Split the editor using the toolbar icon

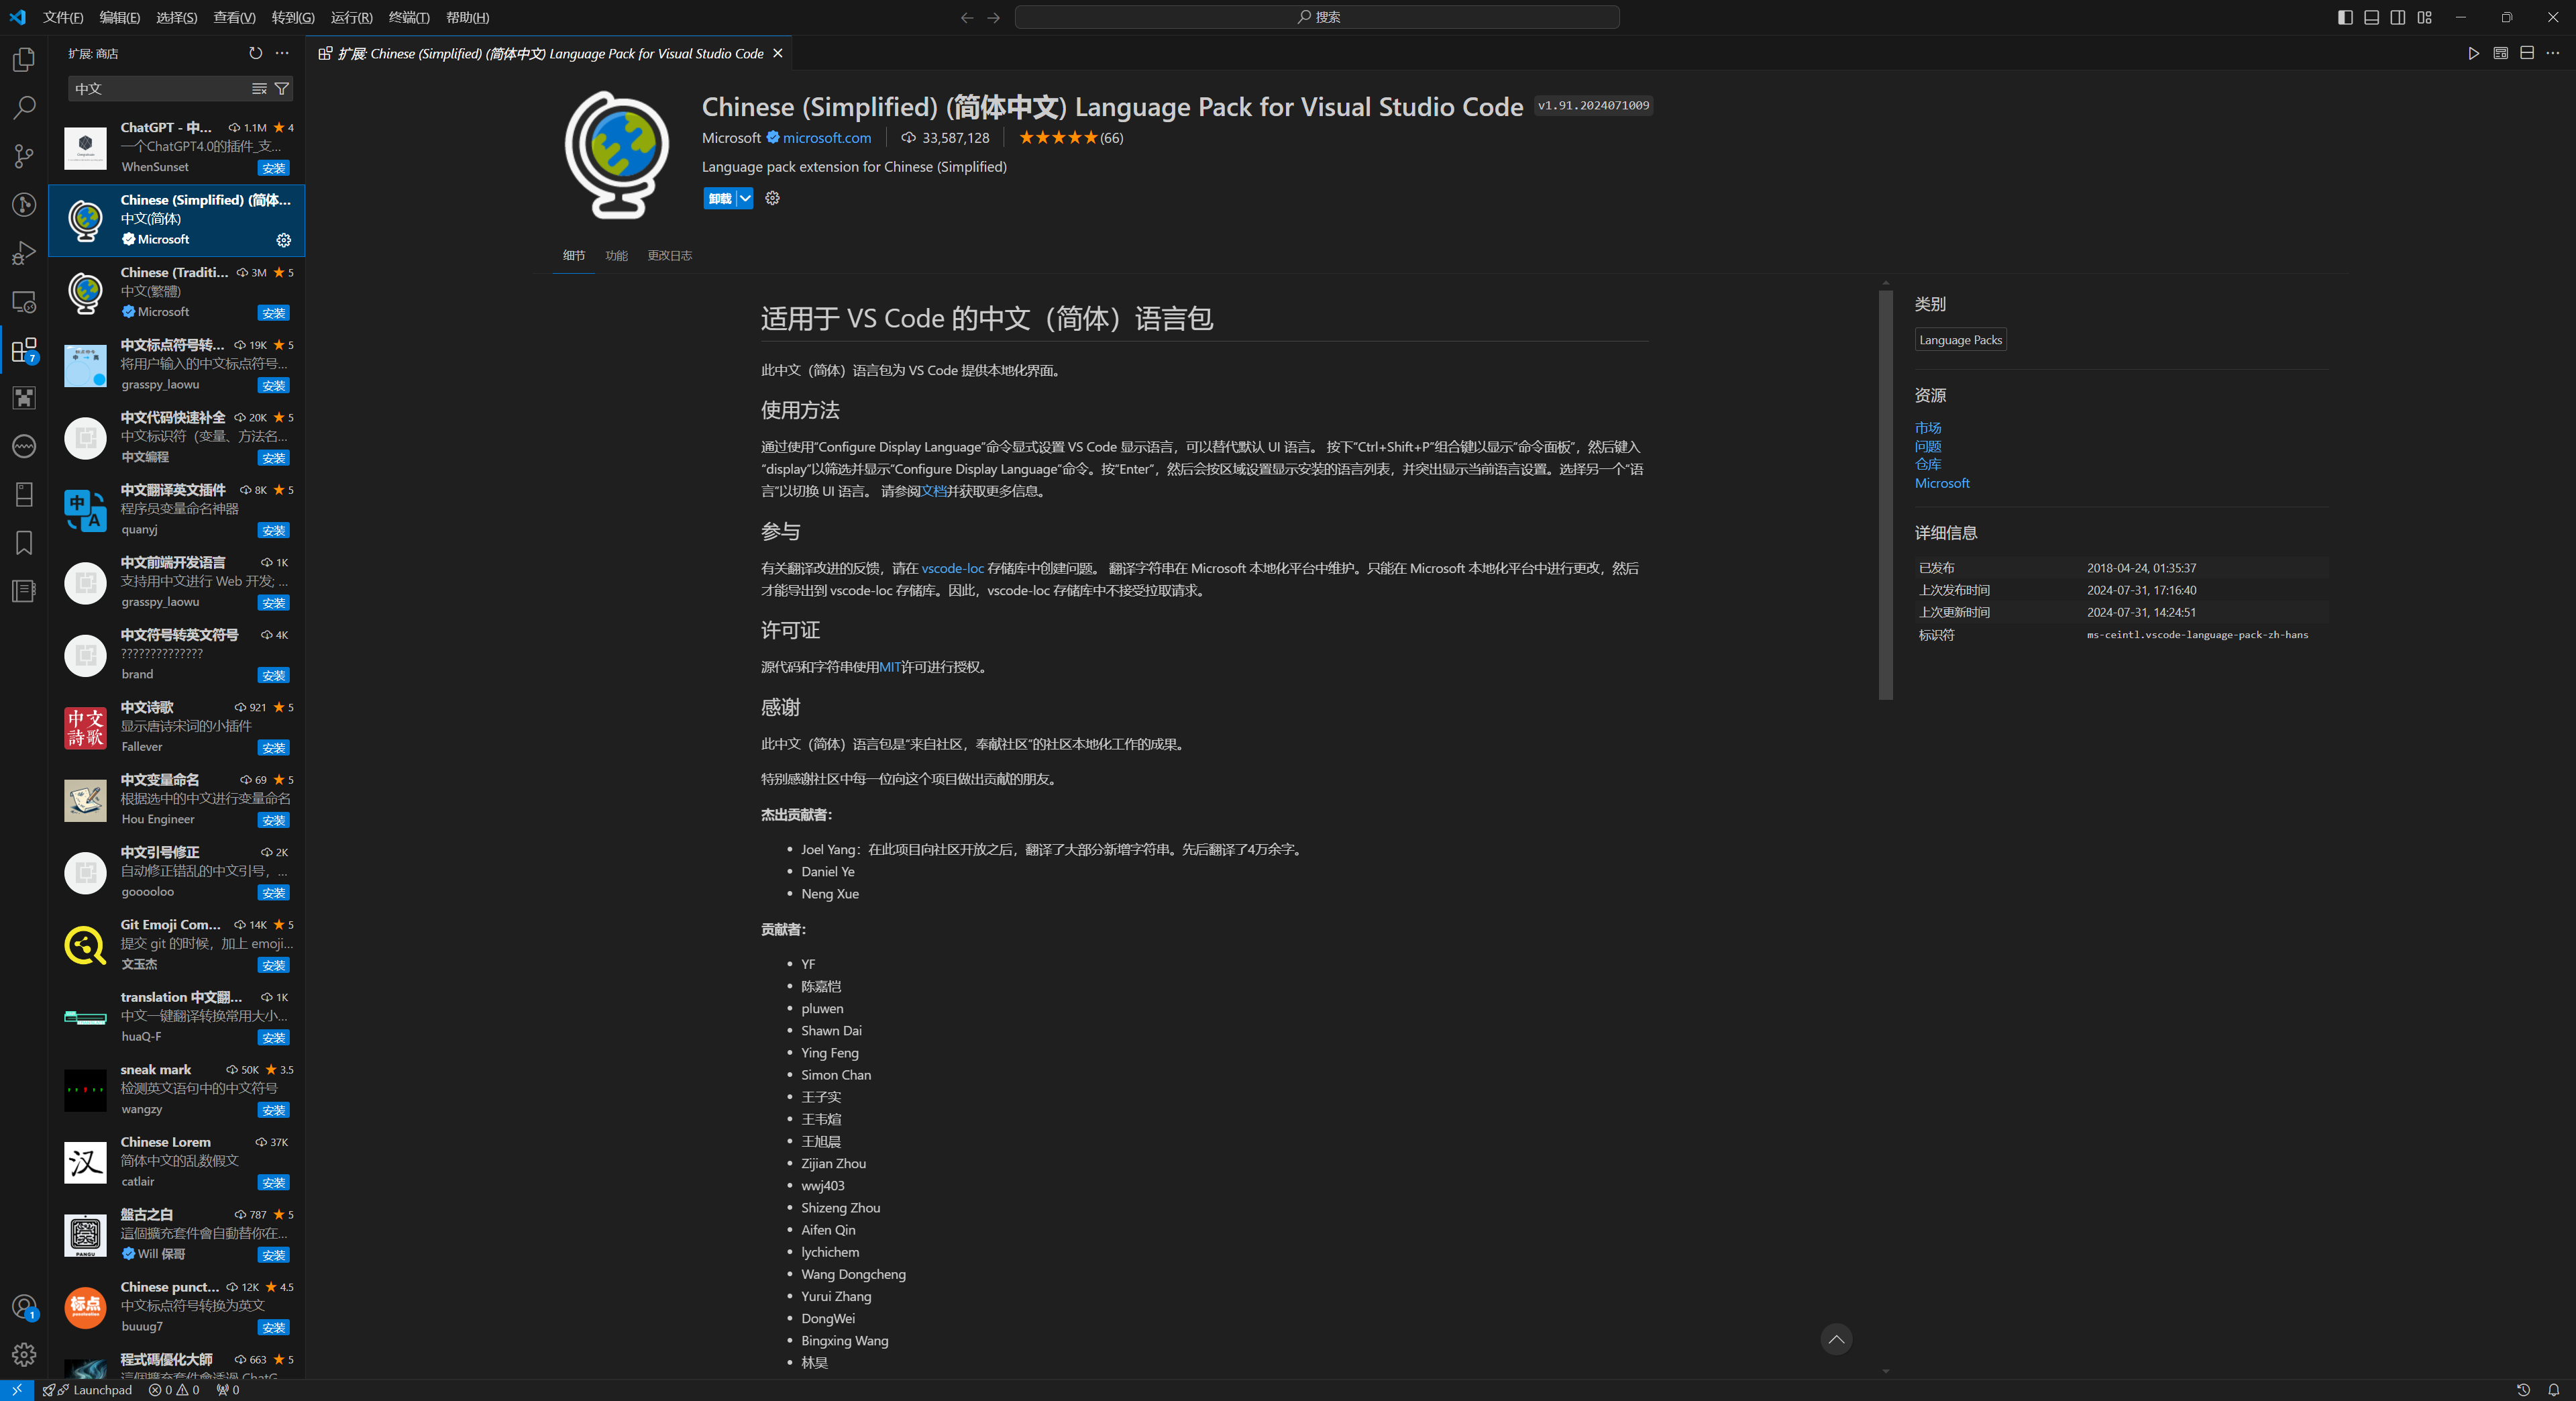click(2527, 53)
